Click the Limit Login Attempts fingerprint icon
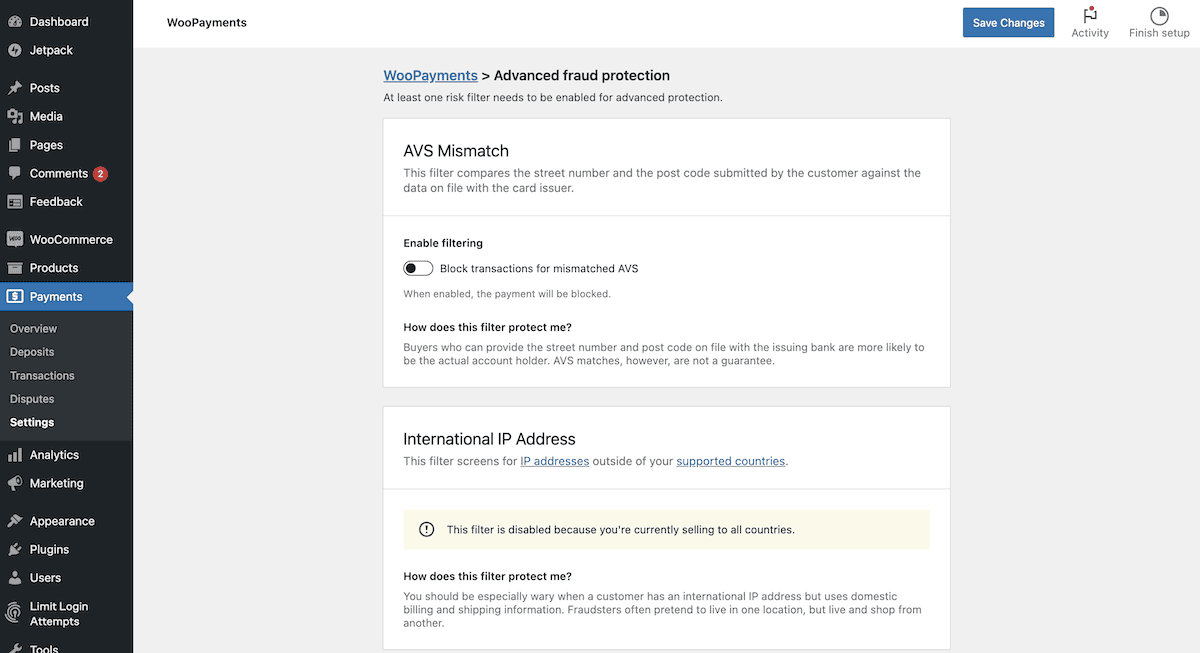The height and width of the screenshot is (653, 1200). point(15,612)
